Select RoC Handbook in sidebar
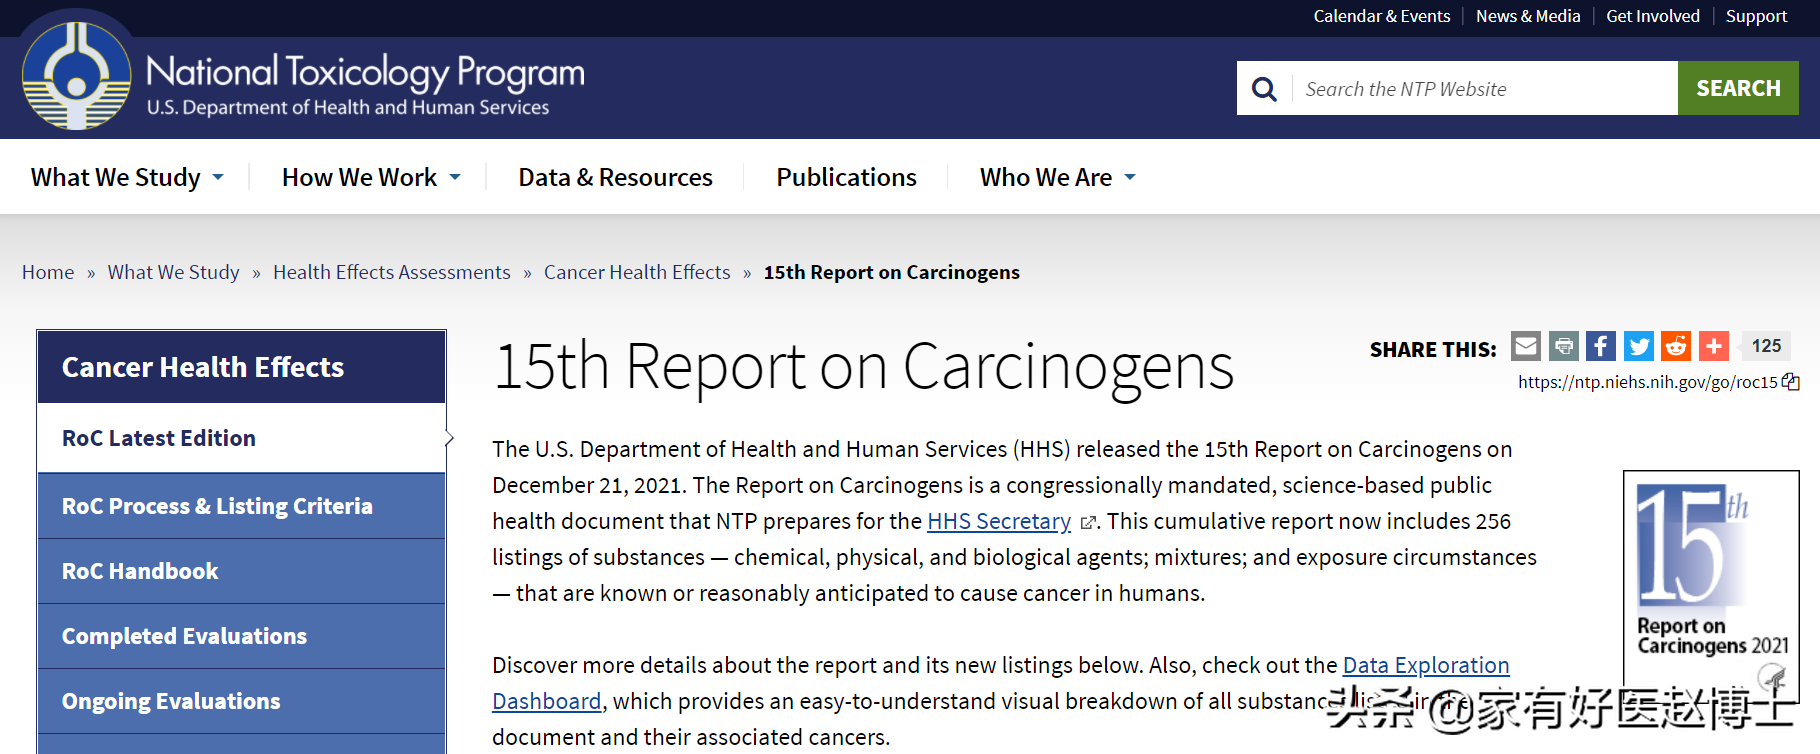The height and width of the screenshot is (754, 1820). click(241, 571)
